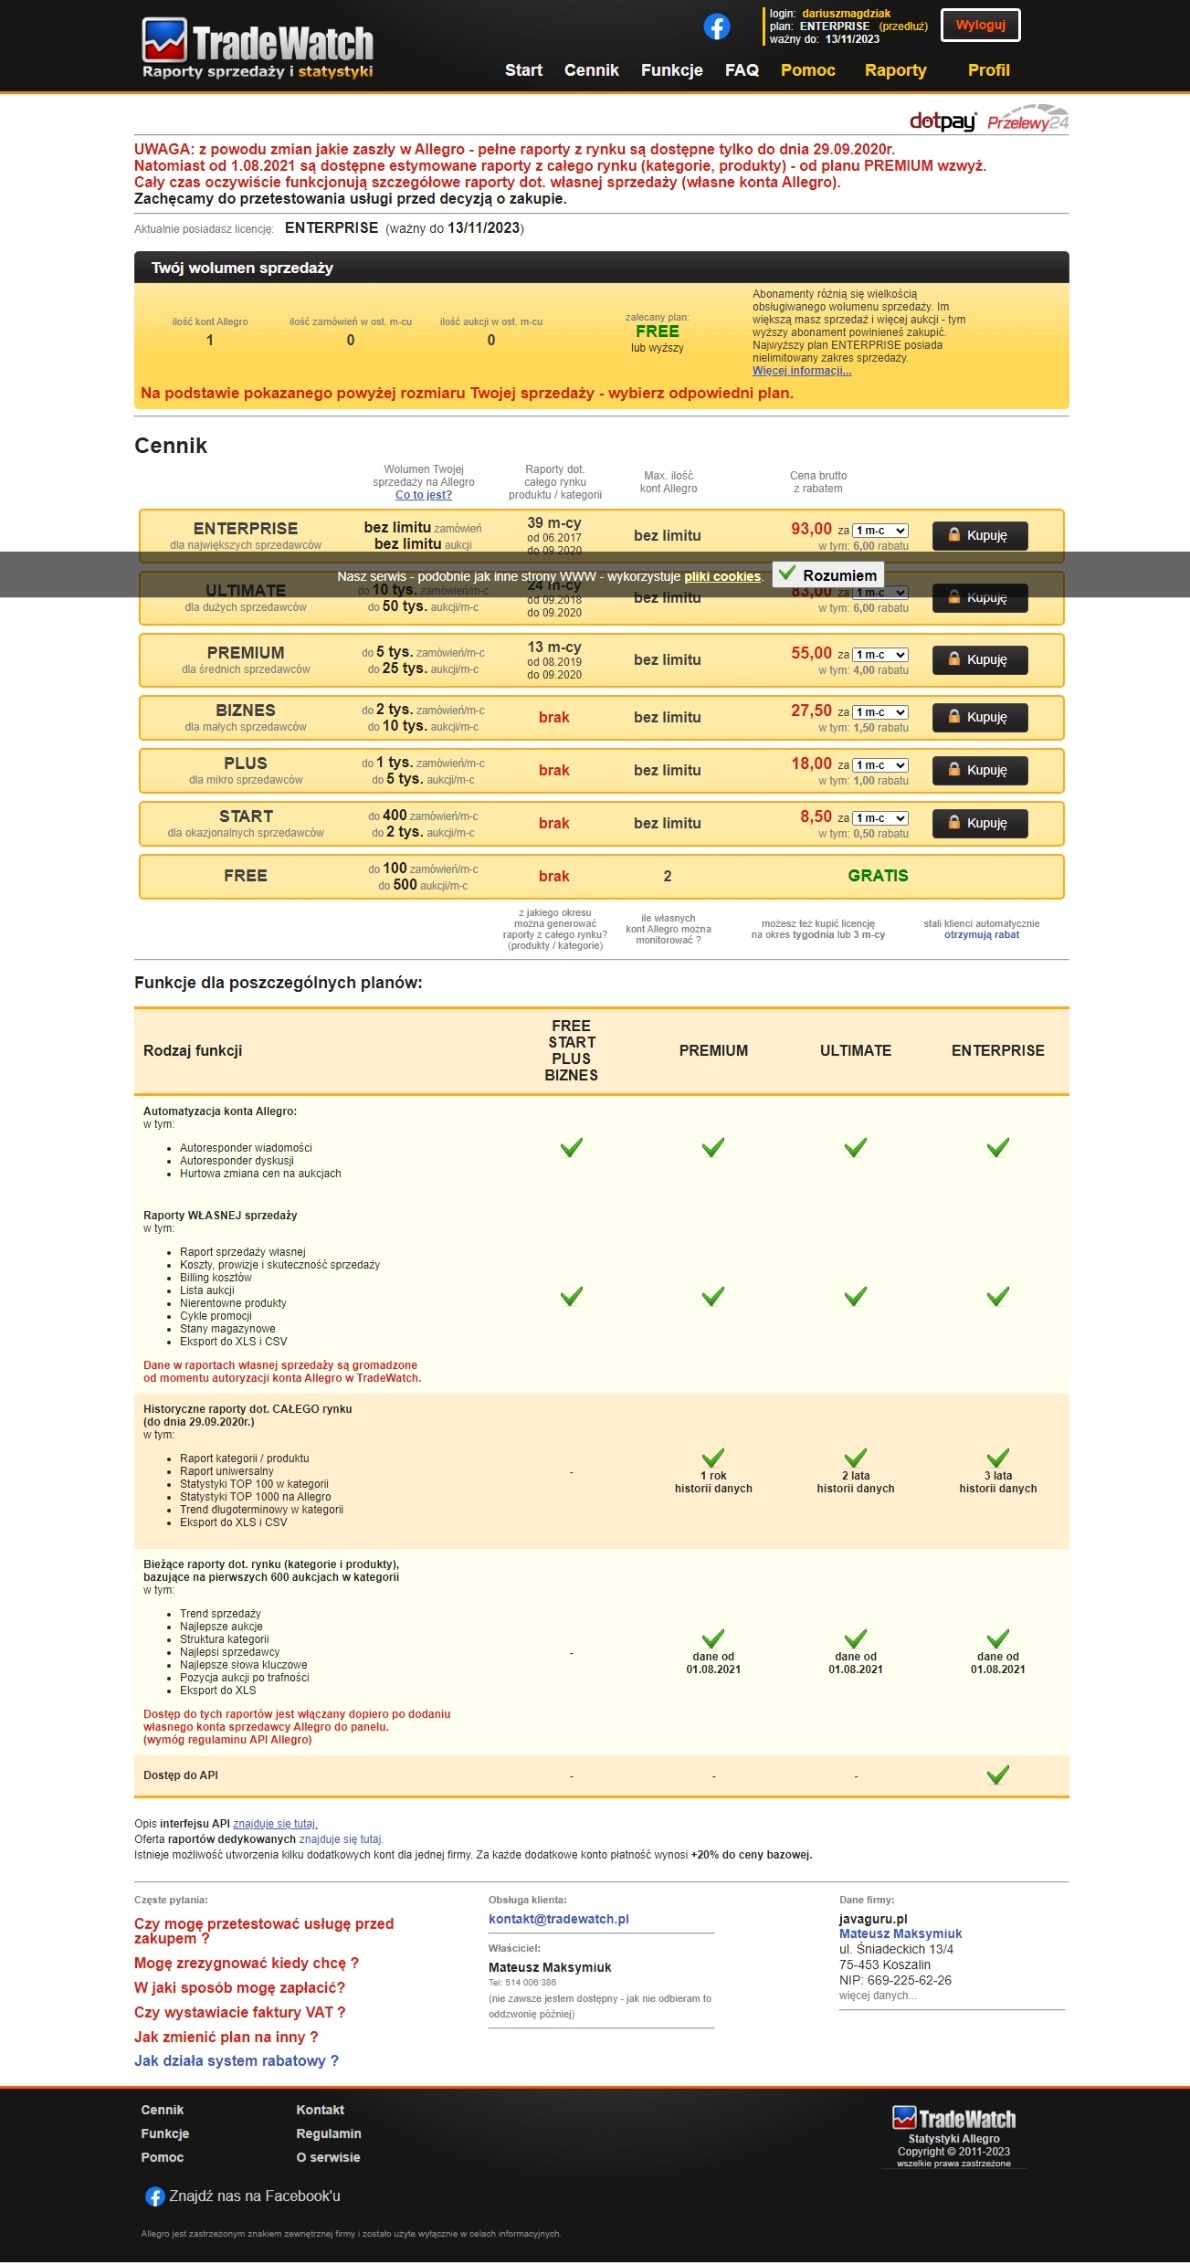Click the footer Pomoc link

162,2158
